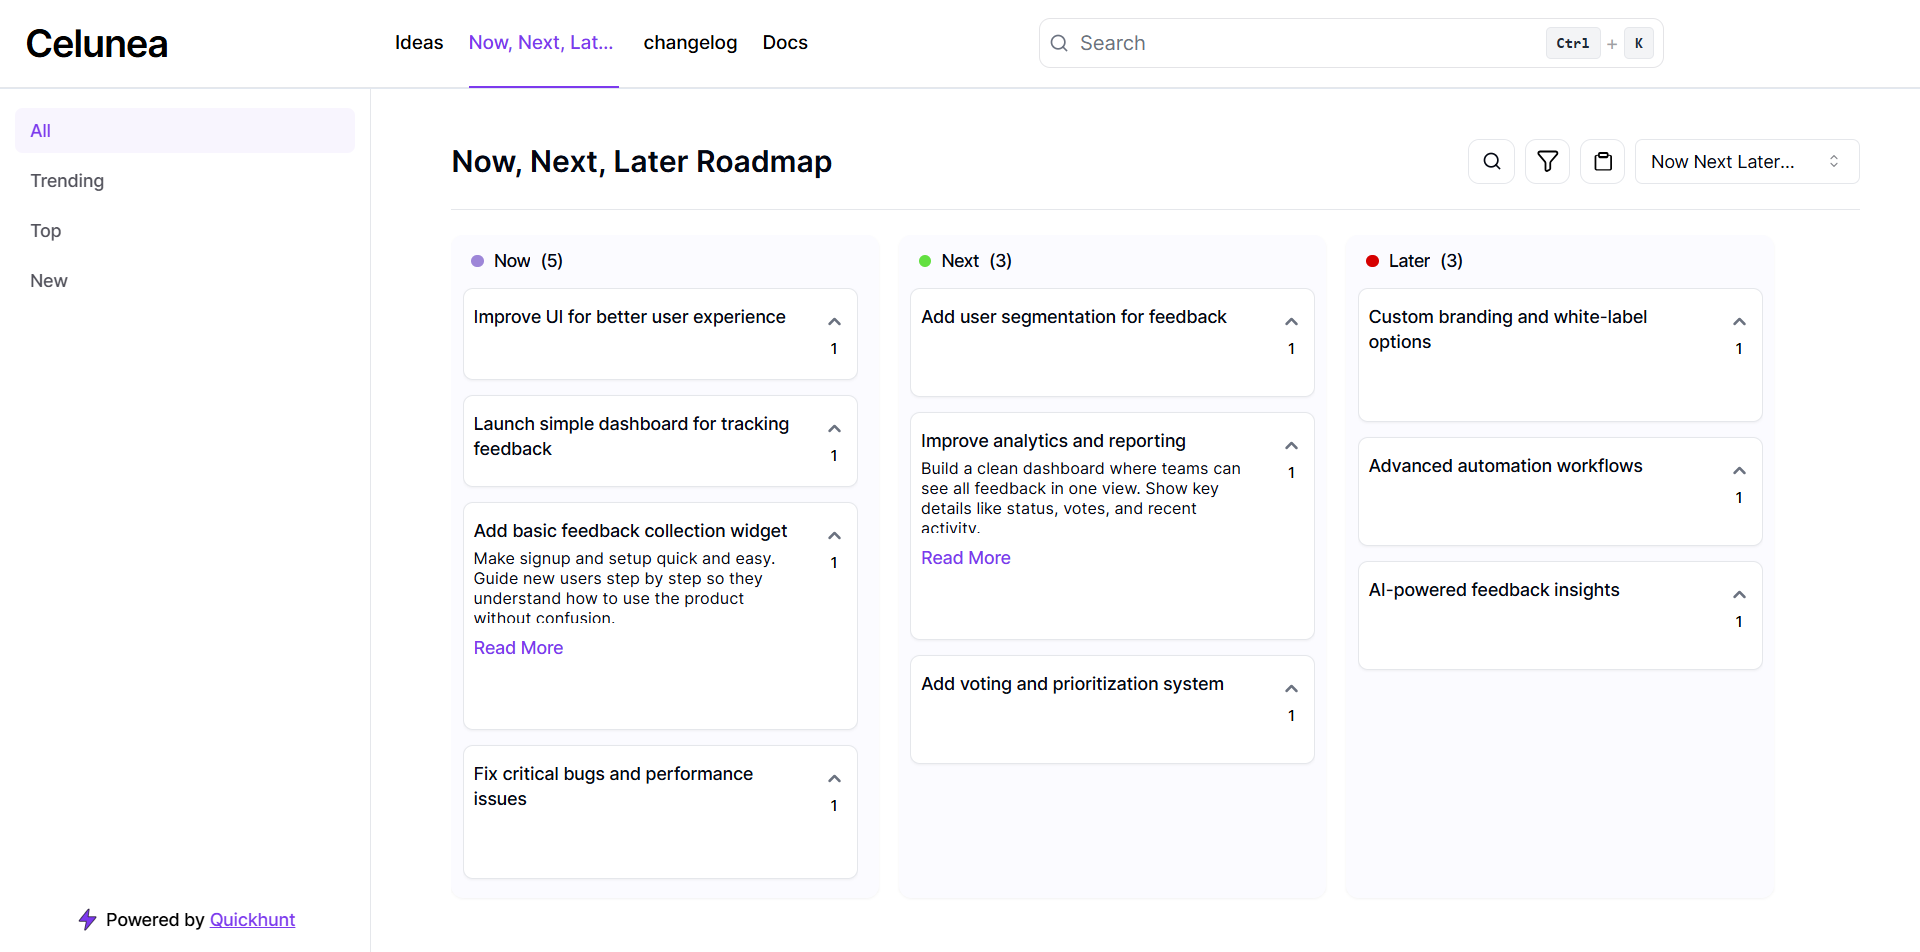Open card Custom branding and white-label options
Screen dimensions: 1920x952
coord(1560,355)
